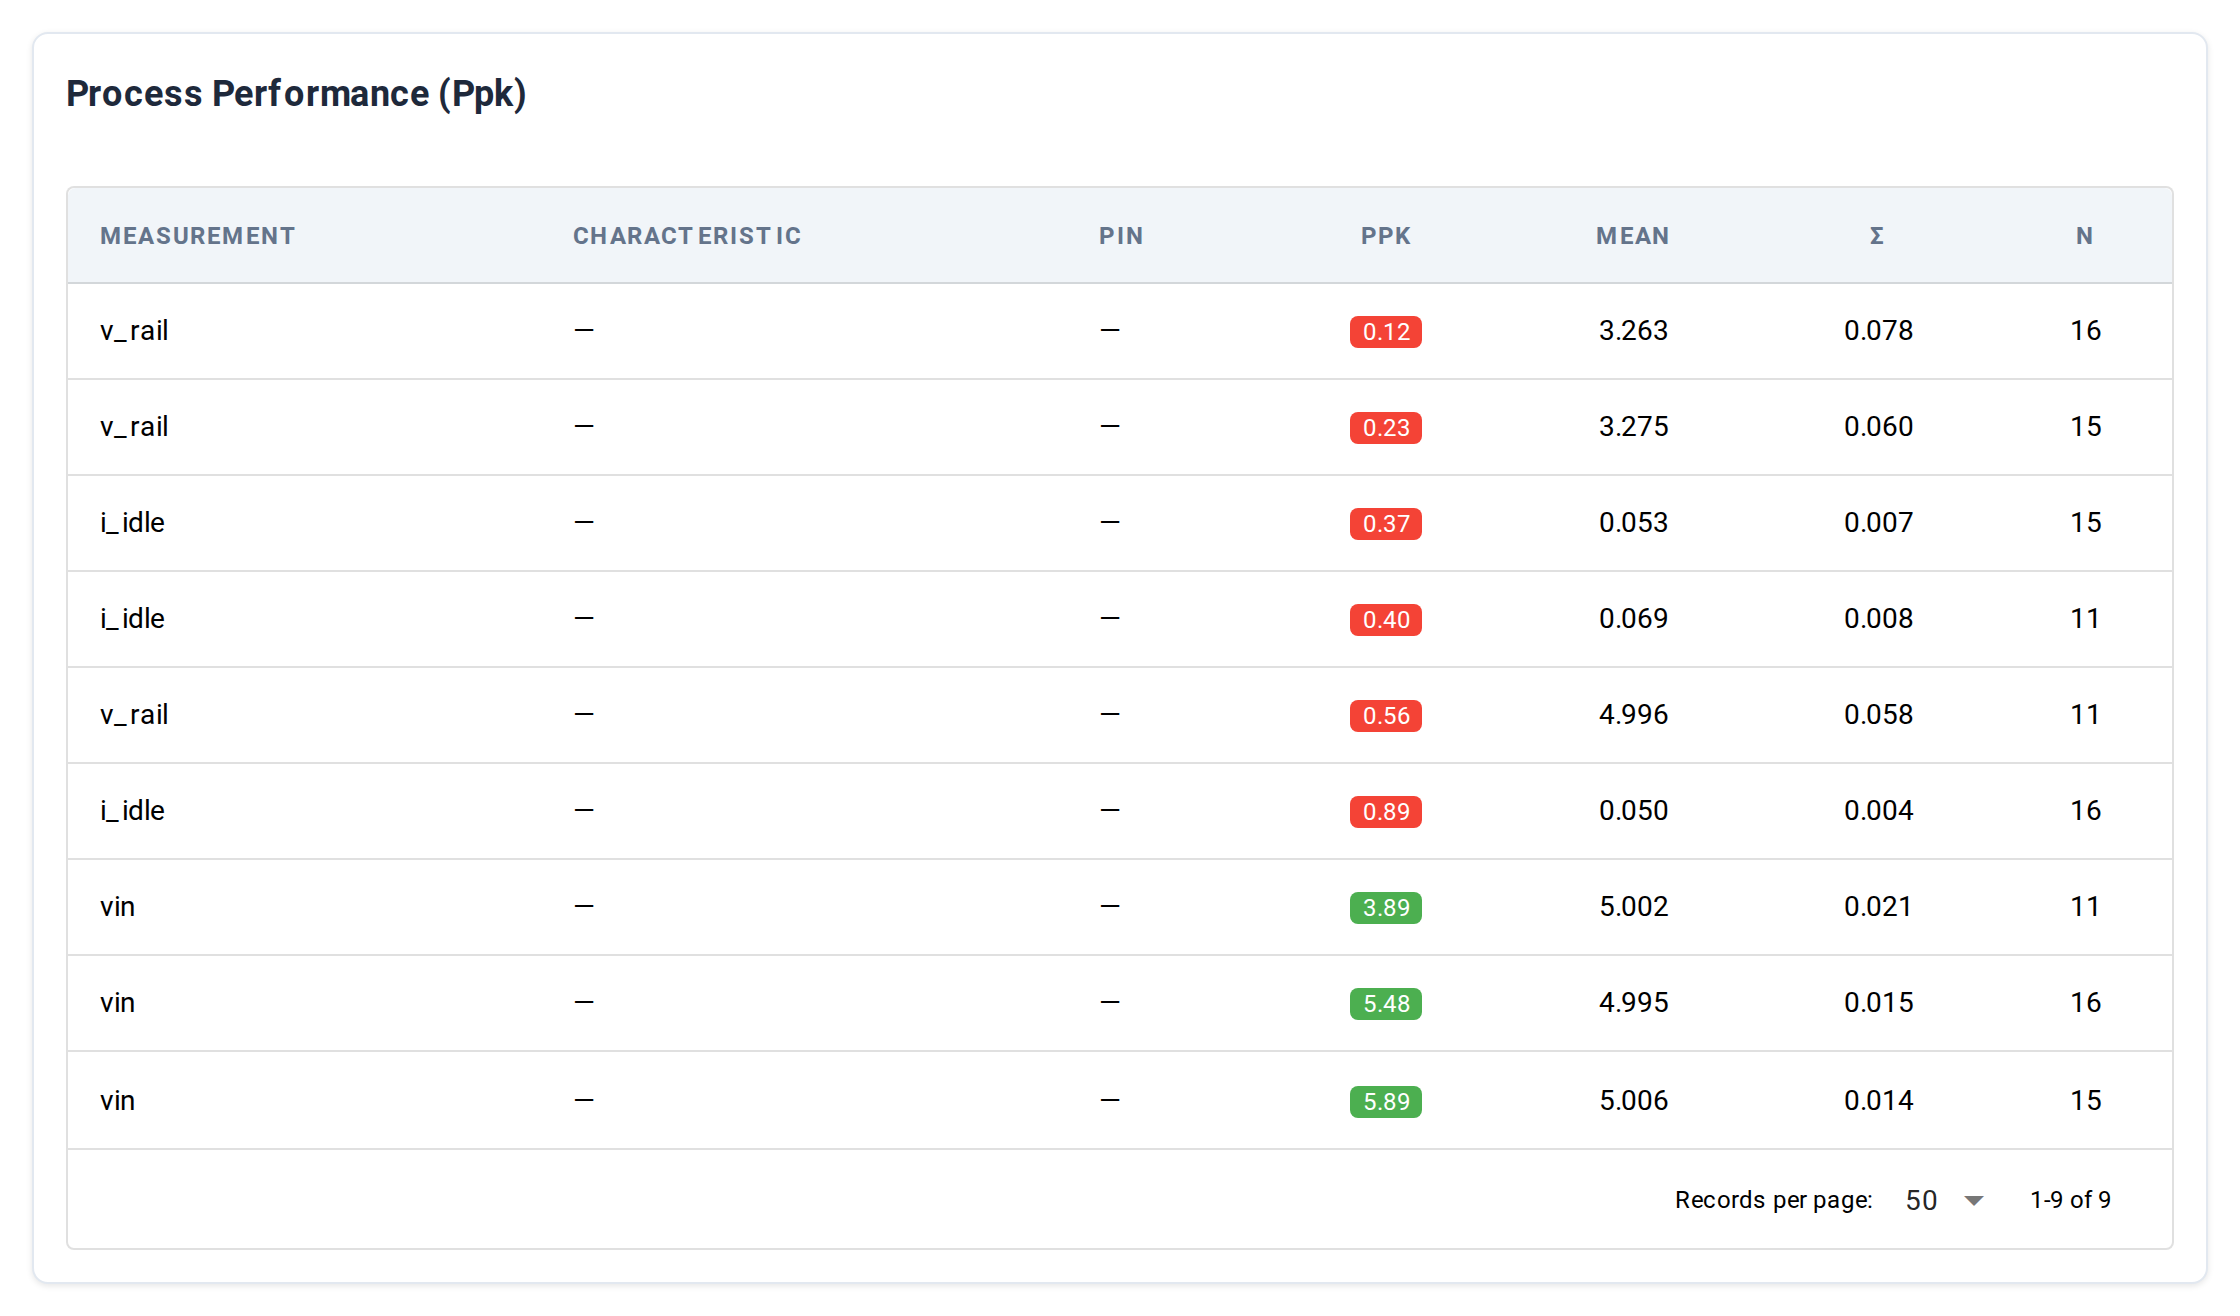
Task: Click the PPK column header
Action: click(x=1386, y=236)
